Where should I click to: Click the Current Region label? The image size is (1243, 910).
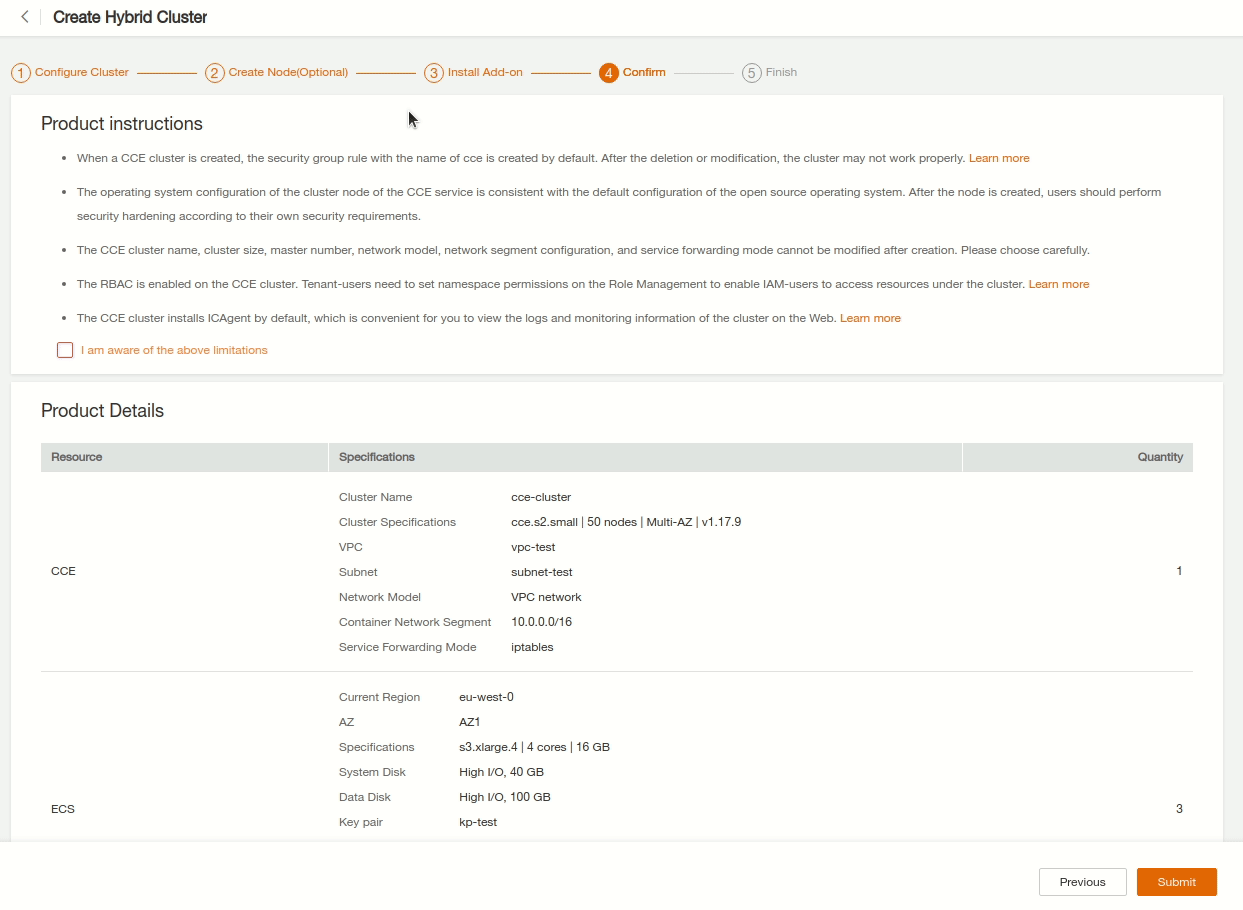click(379, 697)
